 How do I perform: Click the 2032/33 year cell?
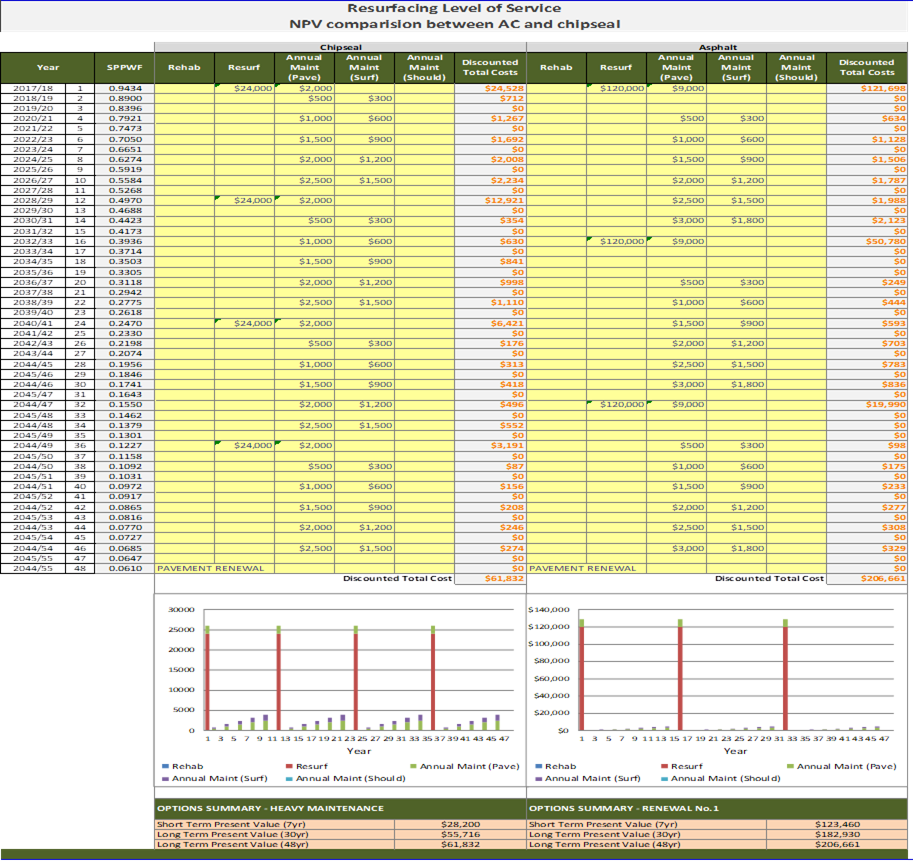[x=33, y=241]
